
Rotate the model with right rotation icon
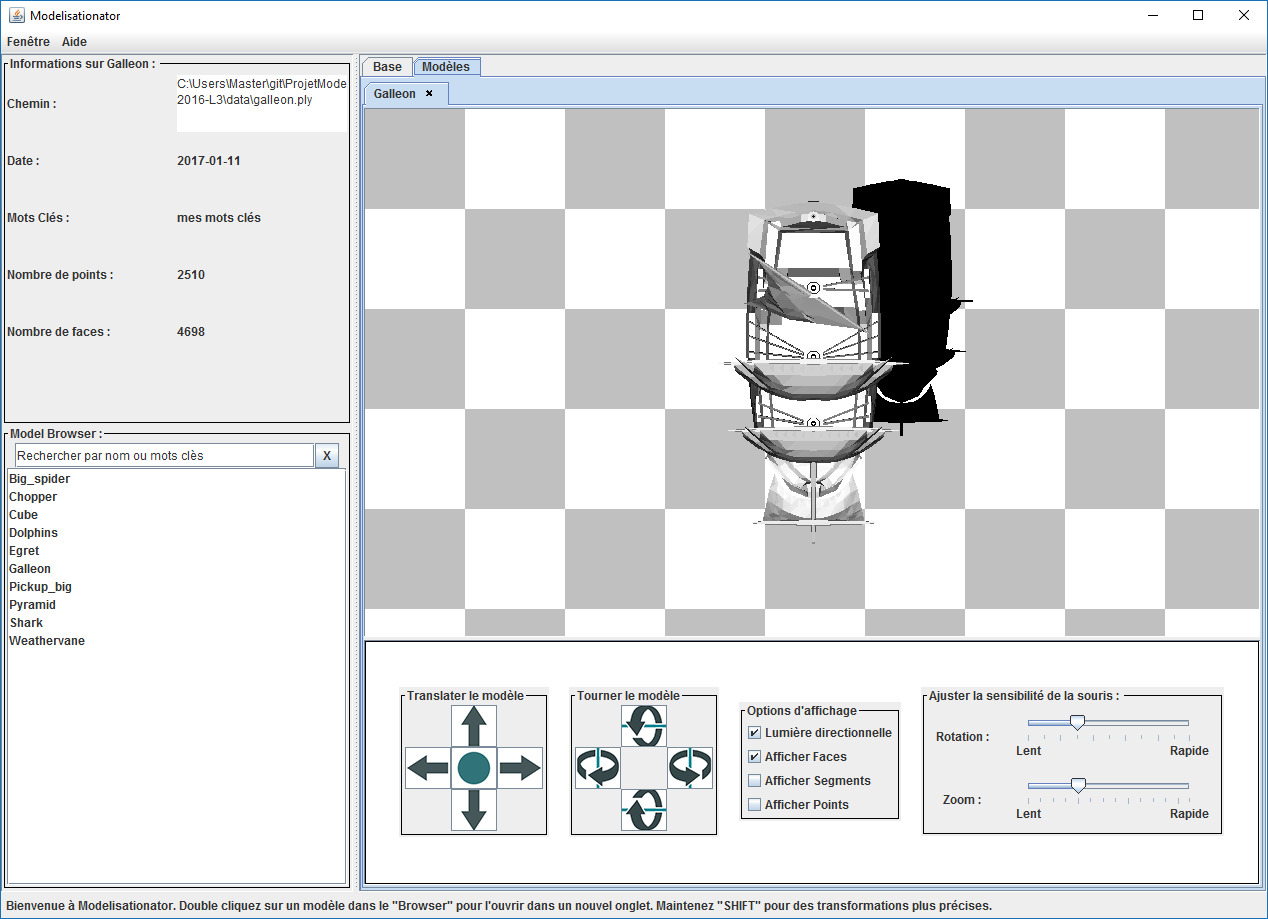tap(690, 768)
